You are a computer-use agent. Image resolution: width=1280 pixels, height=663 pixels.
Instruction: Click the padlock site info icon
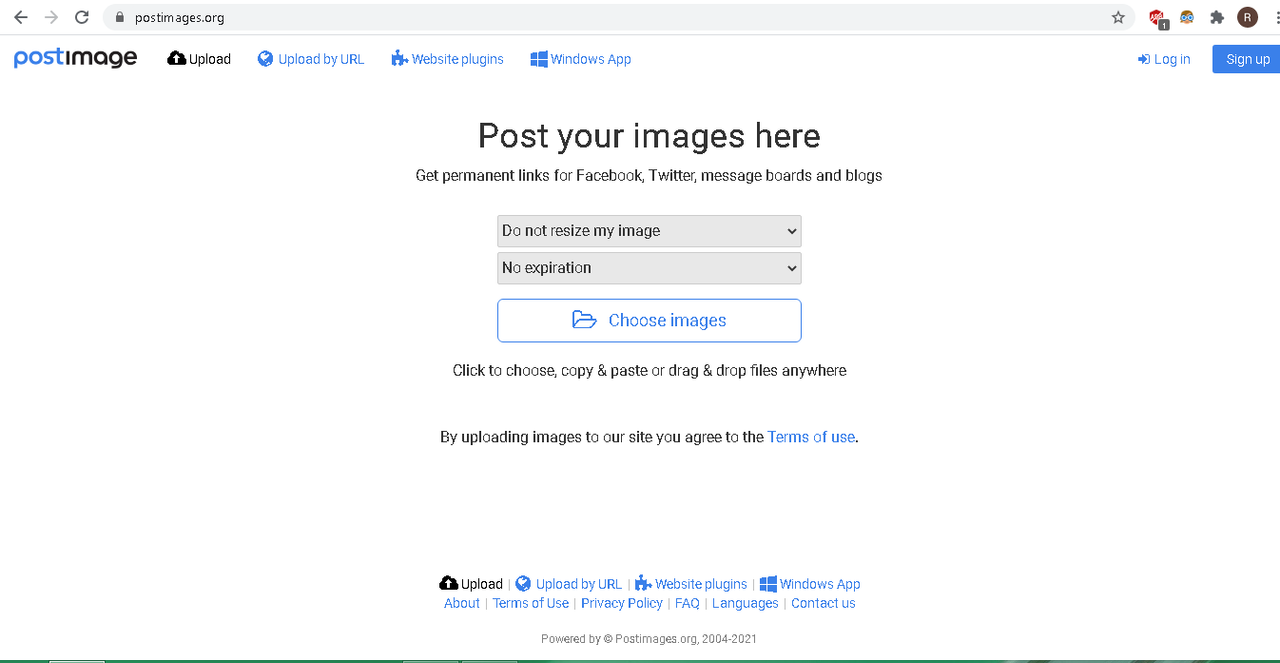(119, 18)
